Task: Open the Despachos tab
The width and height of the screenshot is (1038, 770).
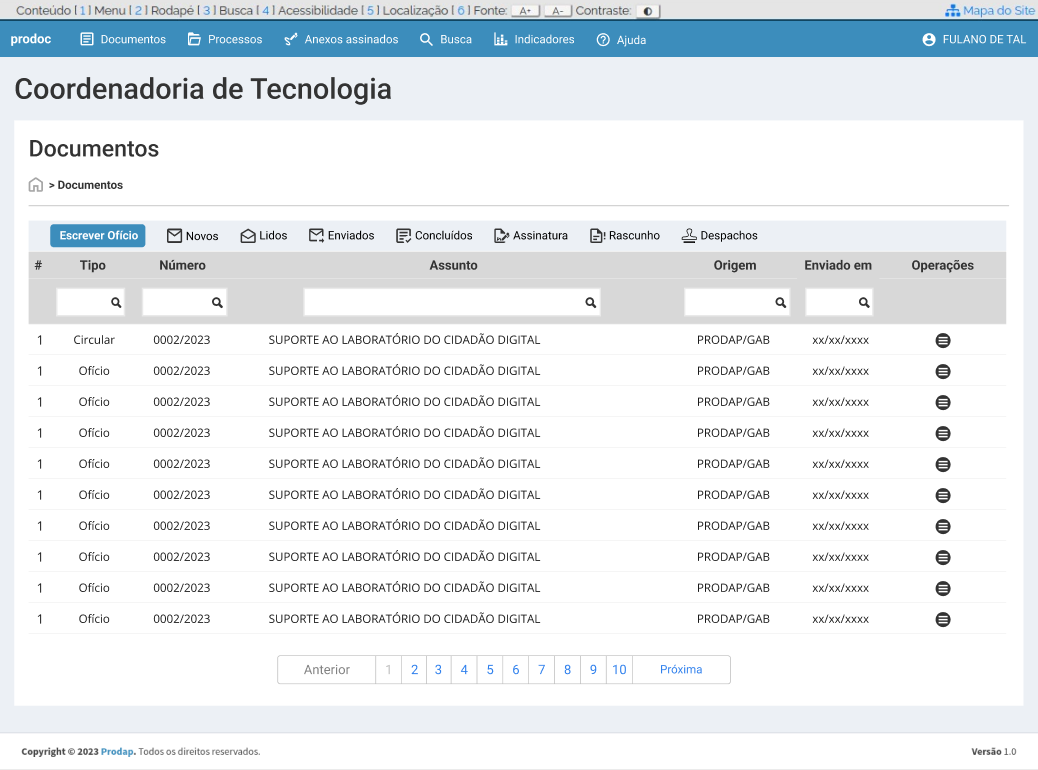Action: 719,235
